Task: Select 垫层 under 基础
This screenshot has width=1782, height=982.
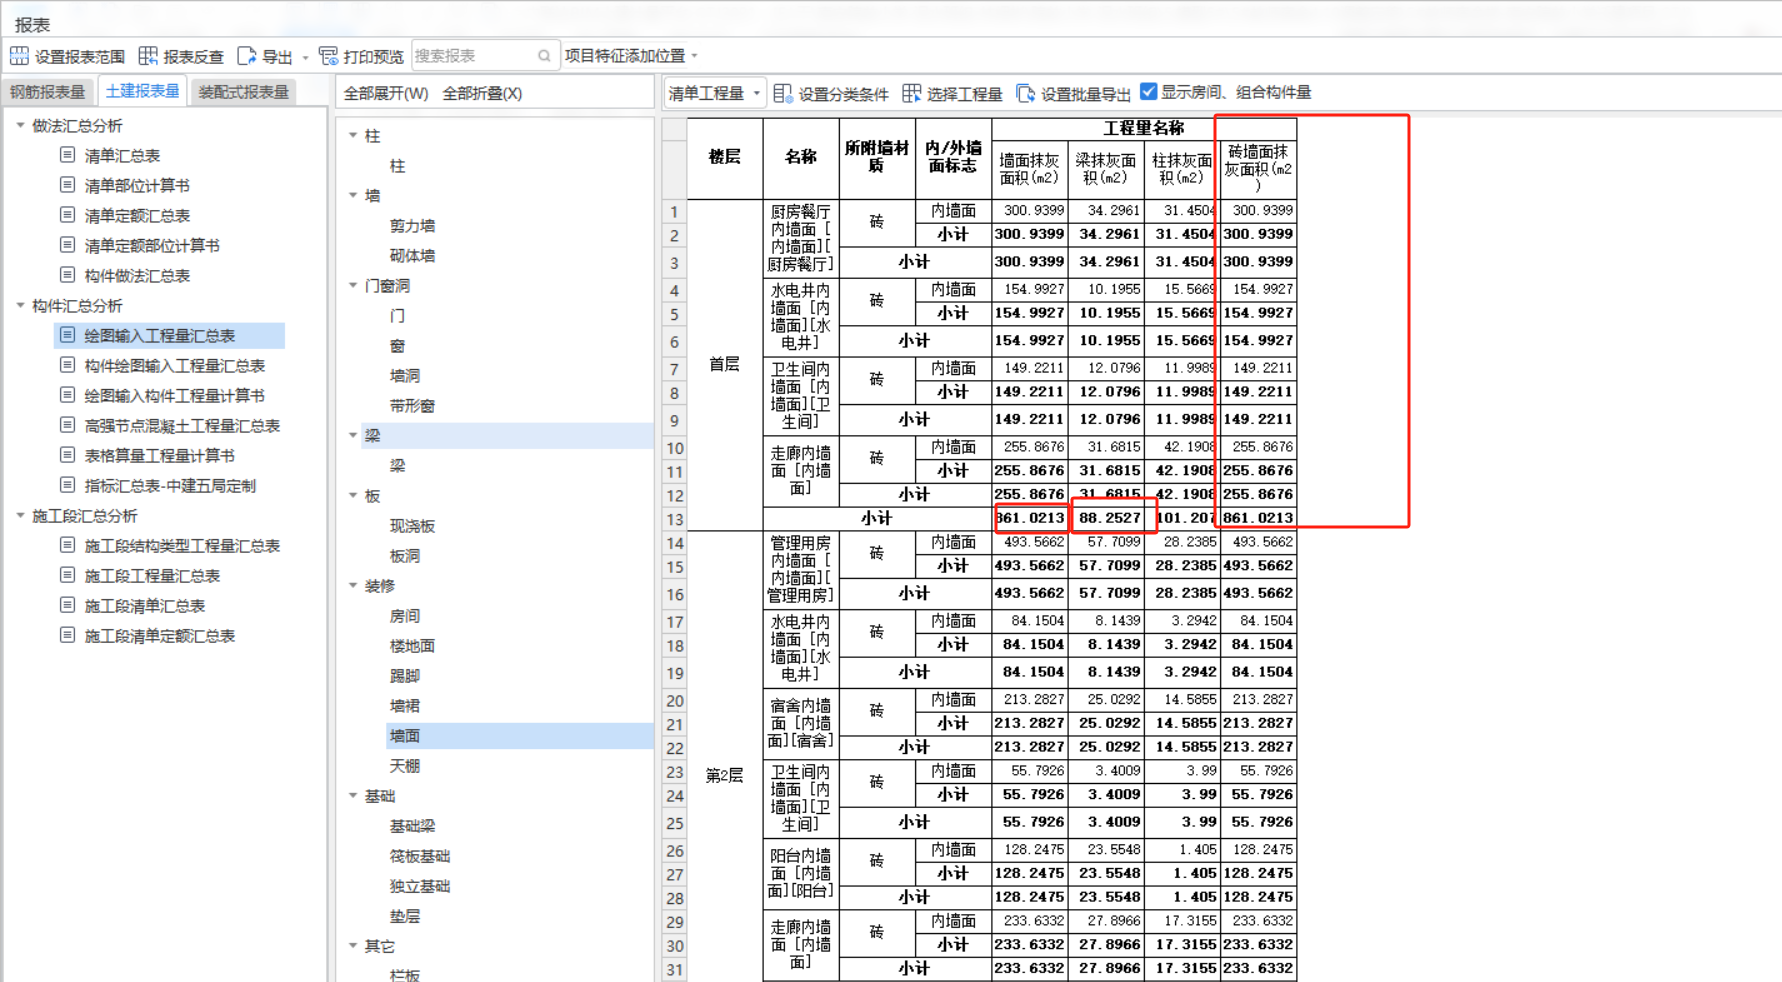Action: (x=405, y=916)
